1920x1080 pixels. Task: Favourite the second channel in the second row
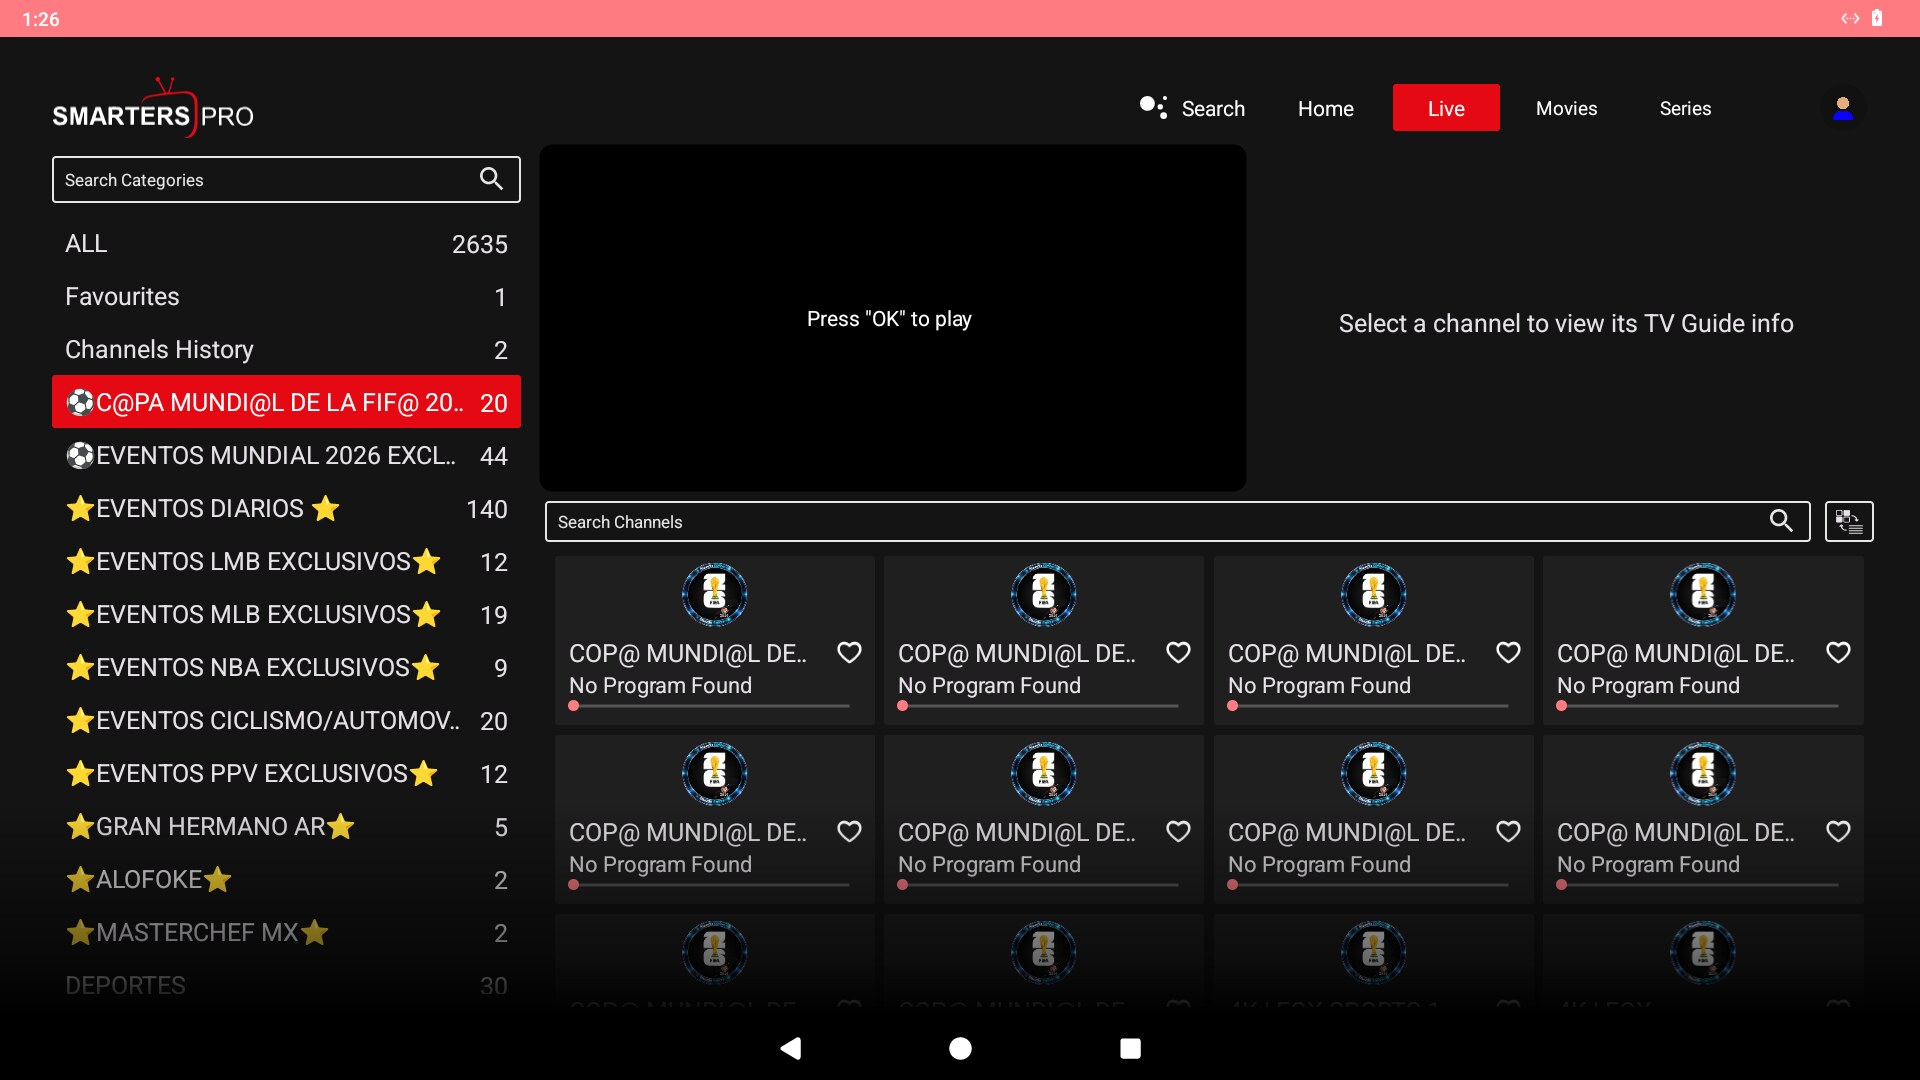tap(1178, 832)
